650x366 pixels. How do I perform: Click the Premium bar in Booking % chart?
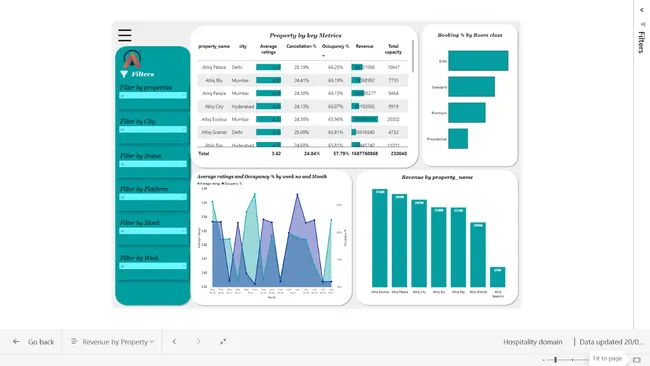click(467, 113)
